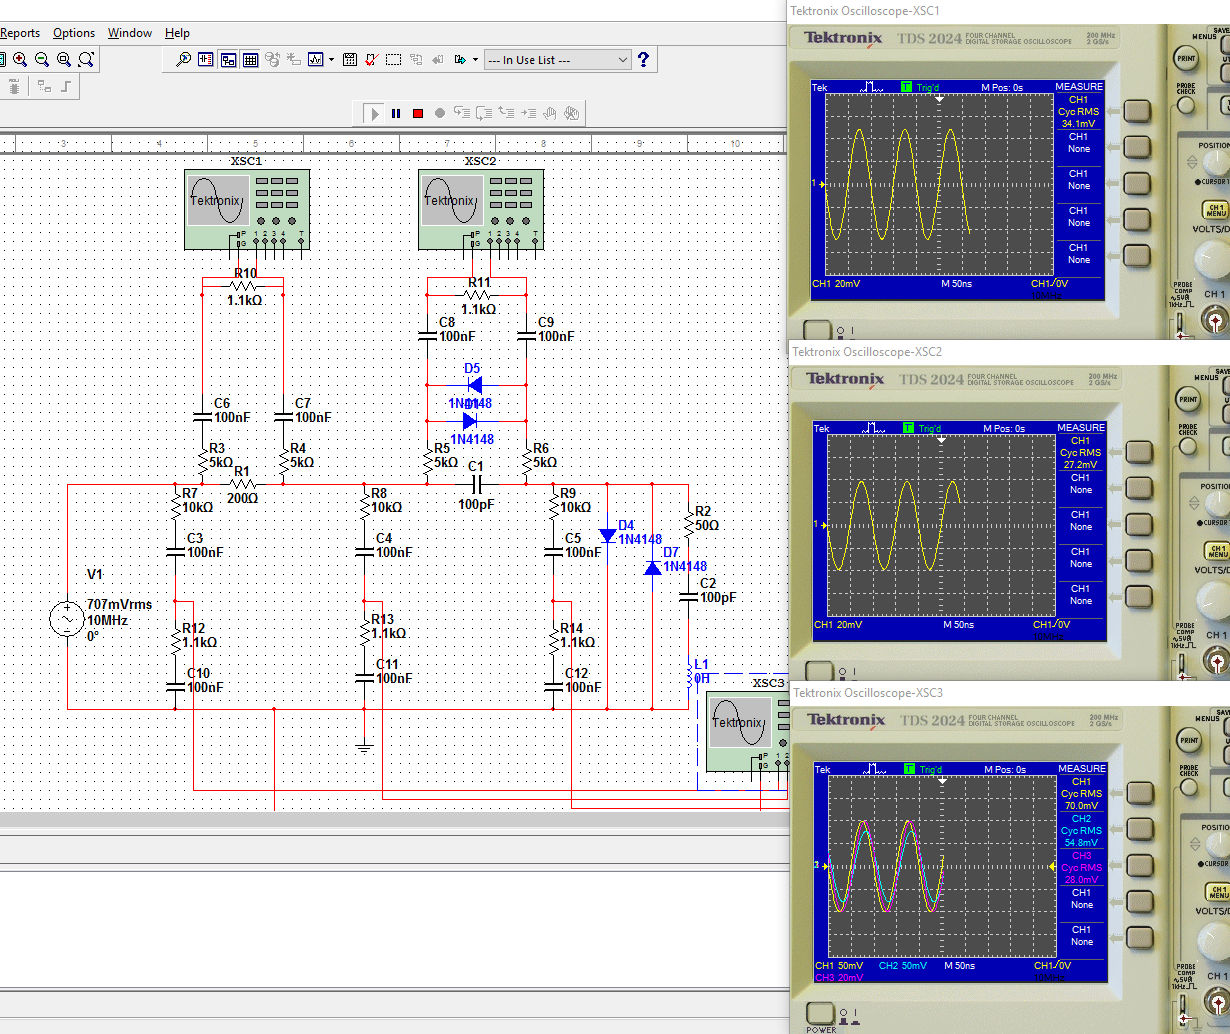
Task: Toggle the XSC3 oscilloscope POWER button
Action: pos(820,1013)
